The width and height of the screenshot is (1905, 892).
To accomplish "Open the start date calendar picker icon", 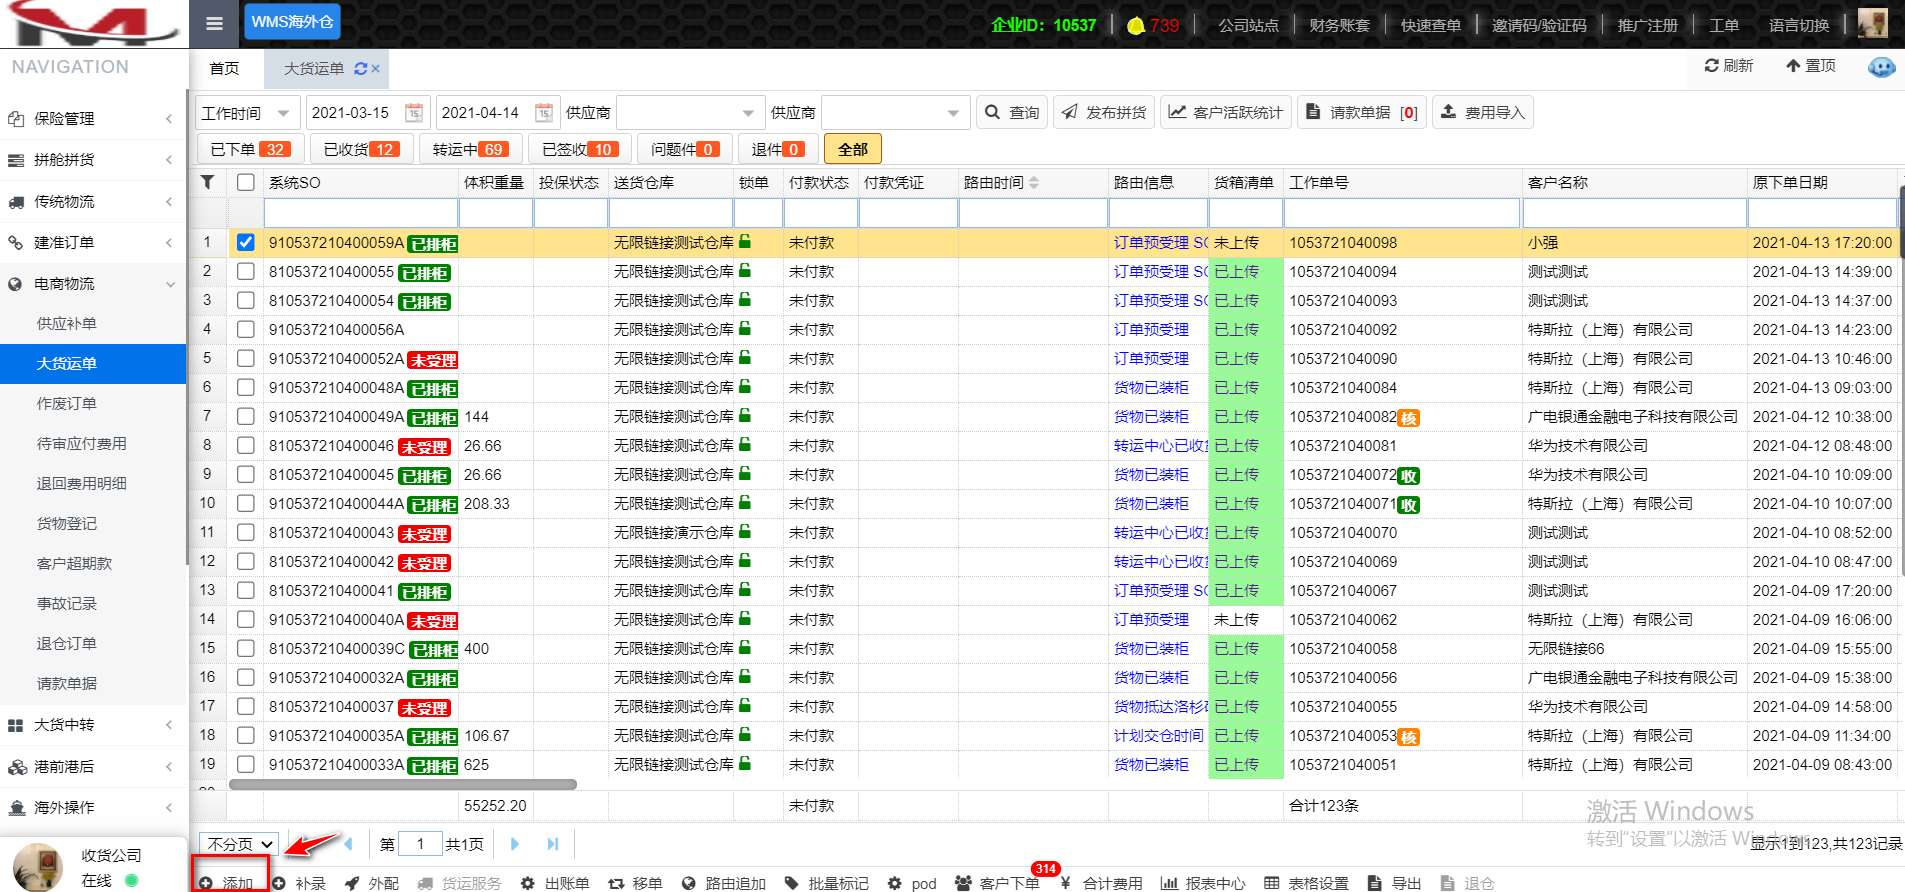I will (x=414, y=113).
